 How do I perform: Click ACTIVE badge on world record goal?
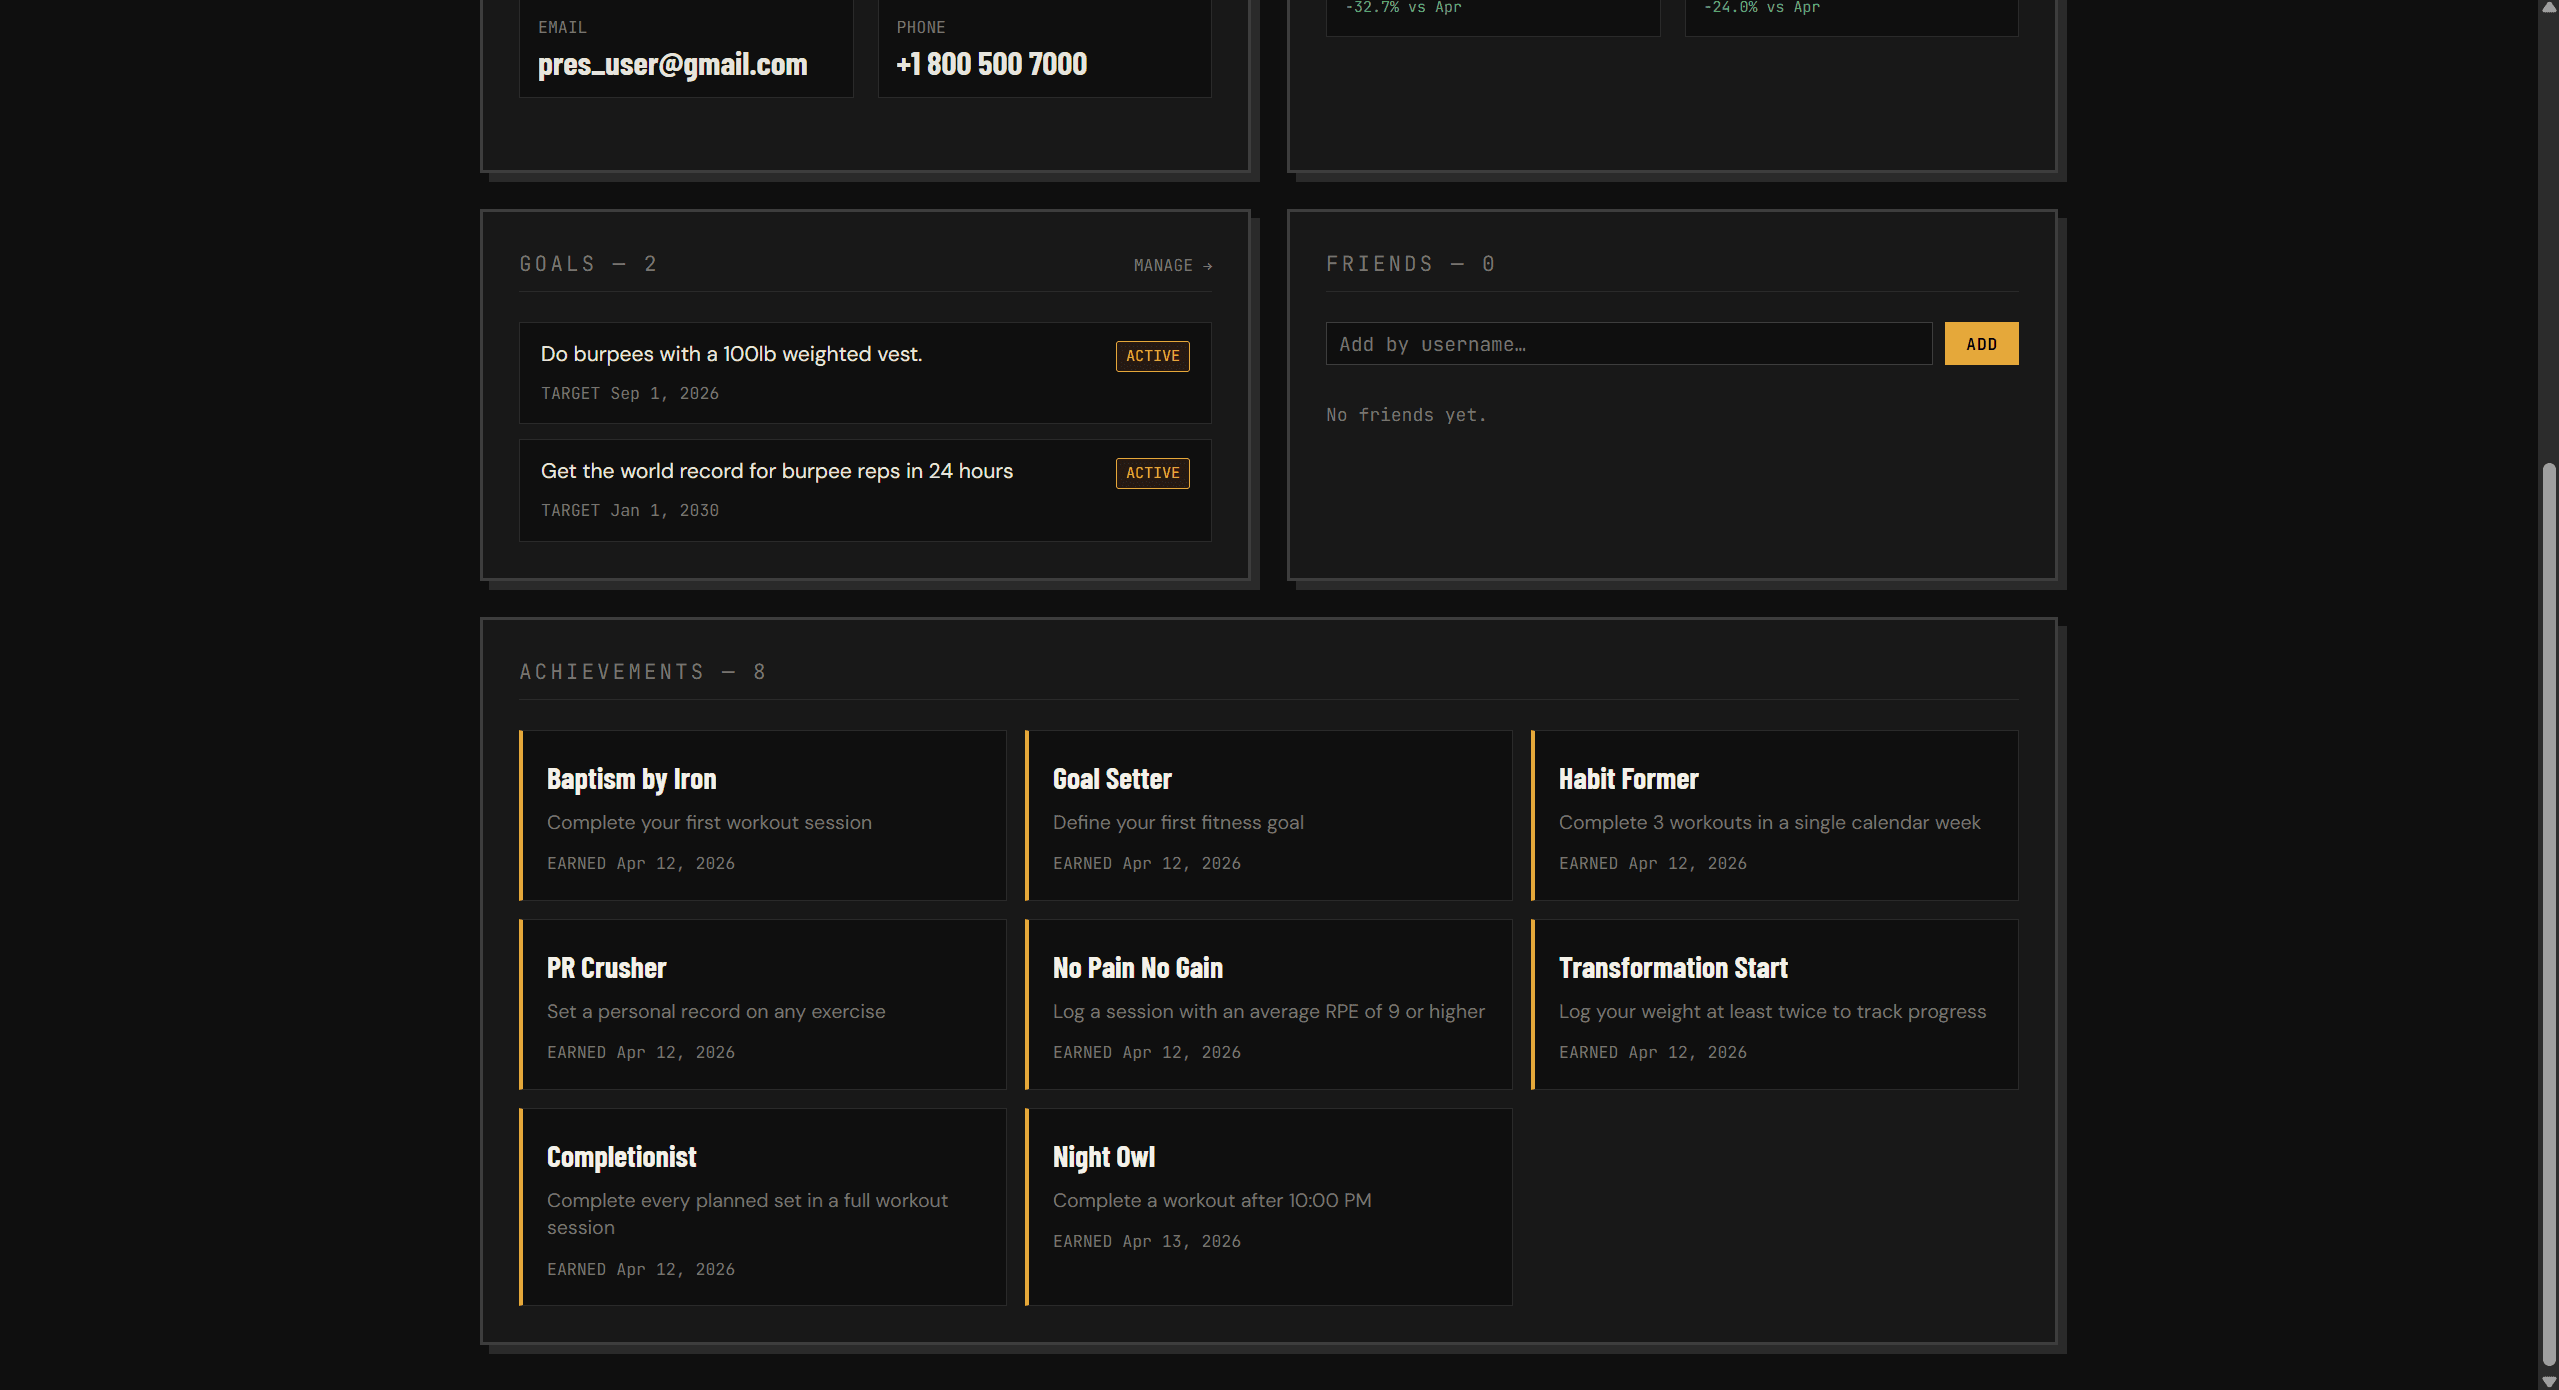click(x=1152, y=473)
